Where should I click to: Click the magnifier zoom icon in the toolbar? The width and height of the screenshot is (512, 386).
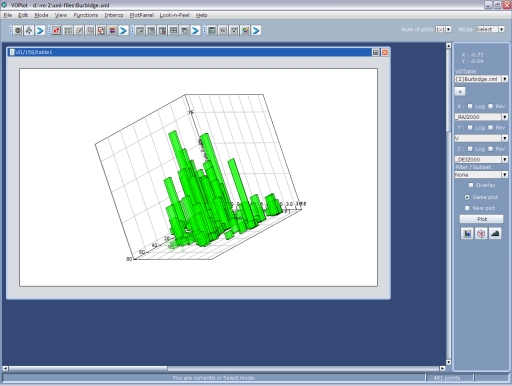tap(90, 31)
